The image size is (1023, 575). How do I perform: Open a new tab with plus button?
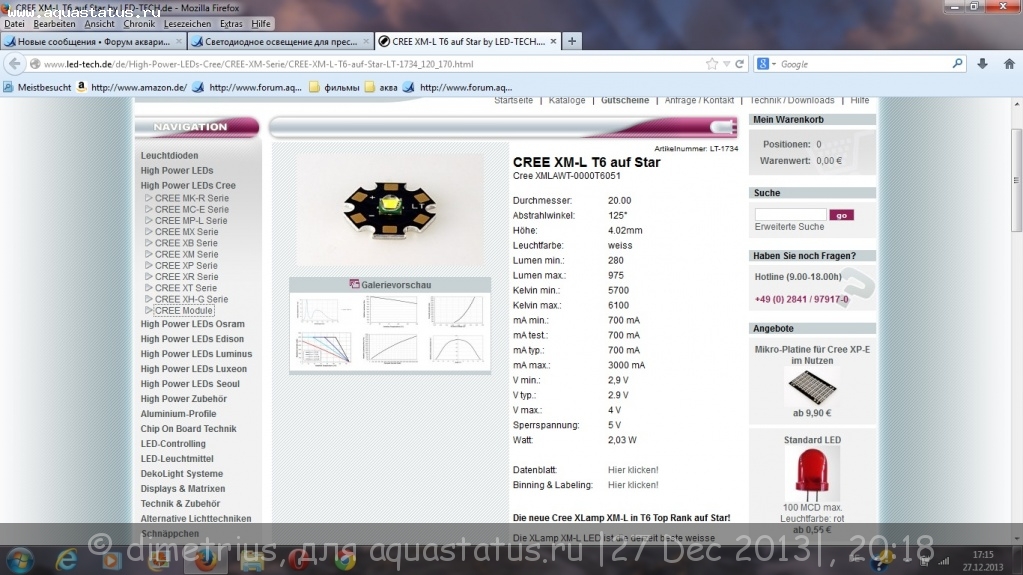[x=572, y=41]
